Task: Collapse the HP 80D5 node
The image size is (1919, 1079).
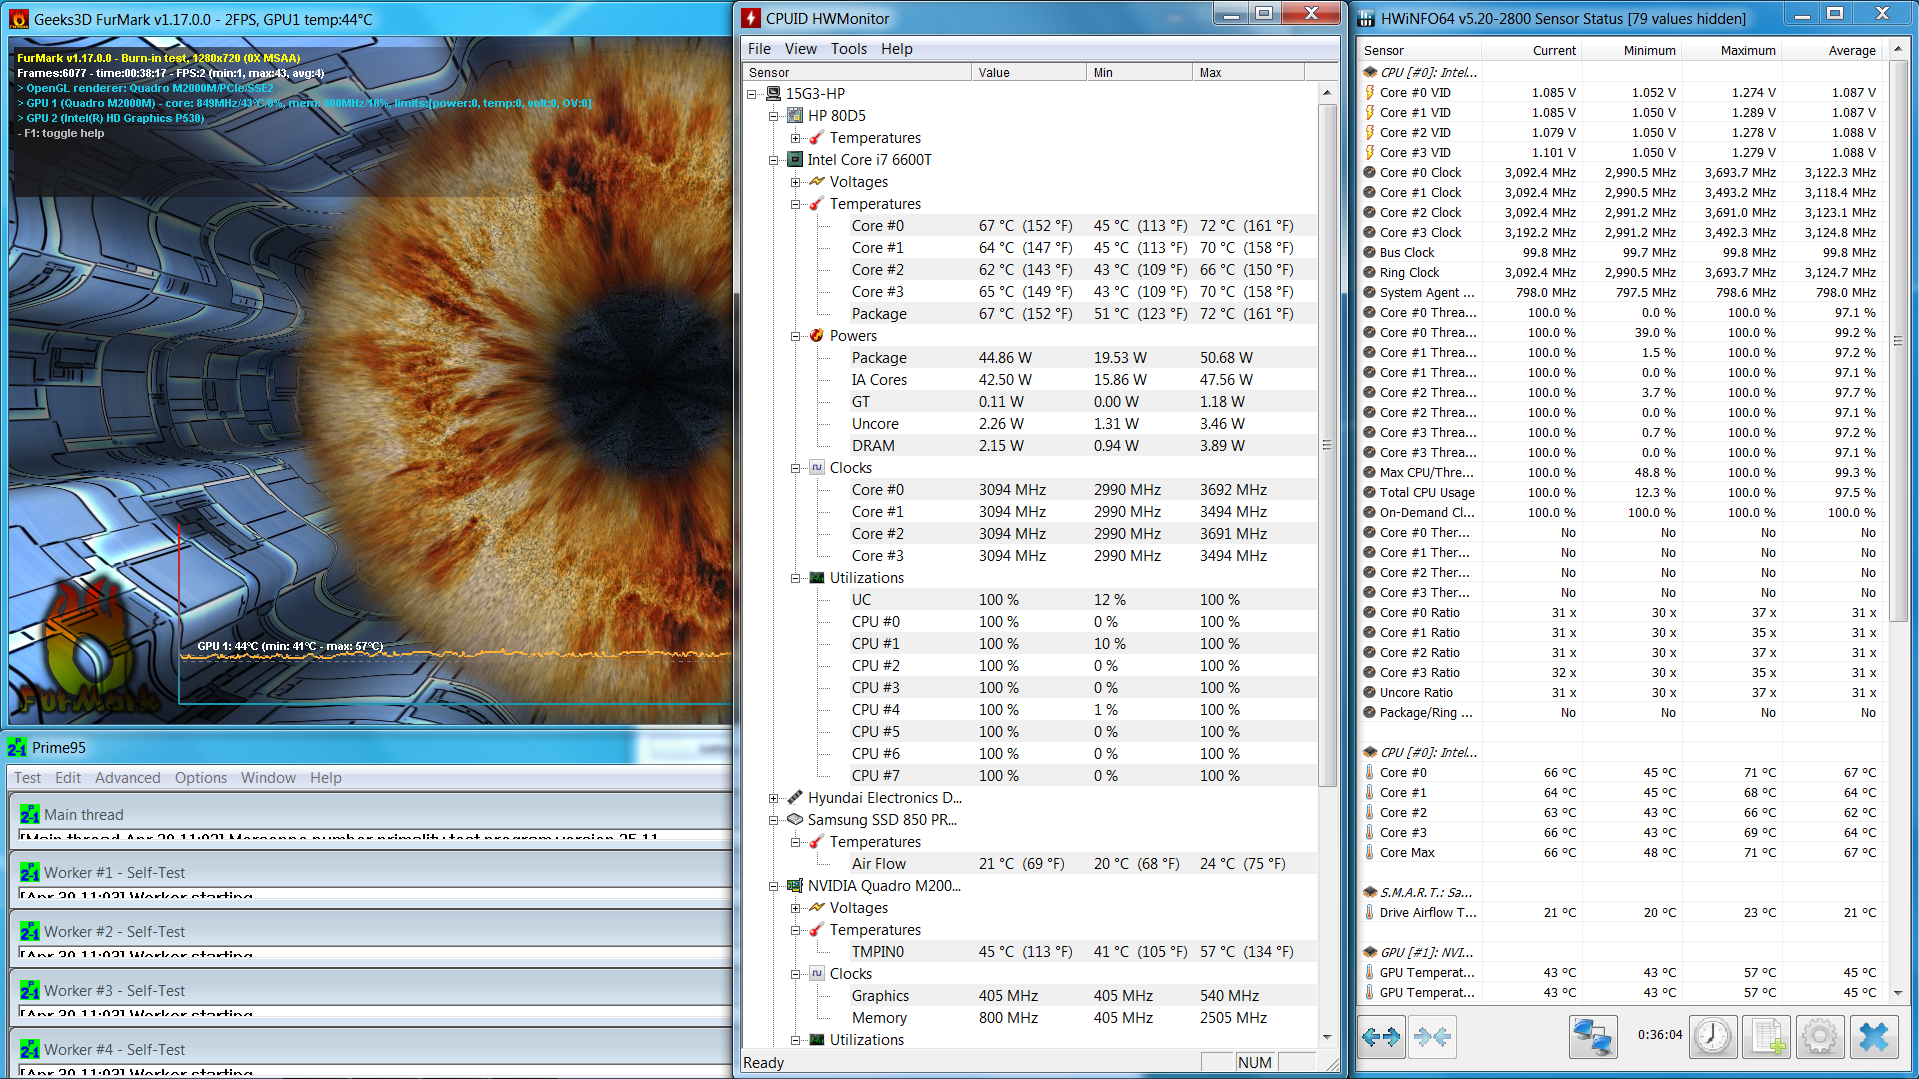Action: [x=774, y=116]
